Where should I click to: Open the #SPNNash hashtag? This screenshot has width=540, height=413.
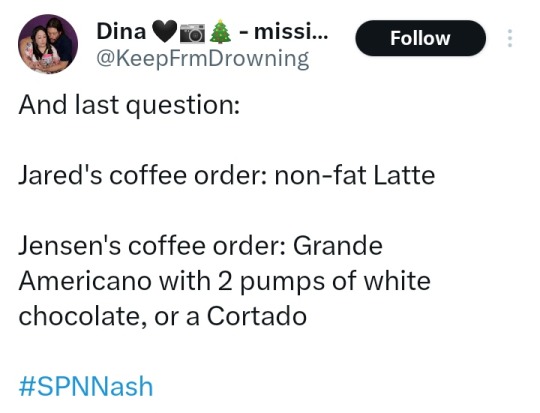coord(86,386)
